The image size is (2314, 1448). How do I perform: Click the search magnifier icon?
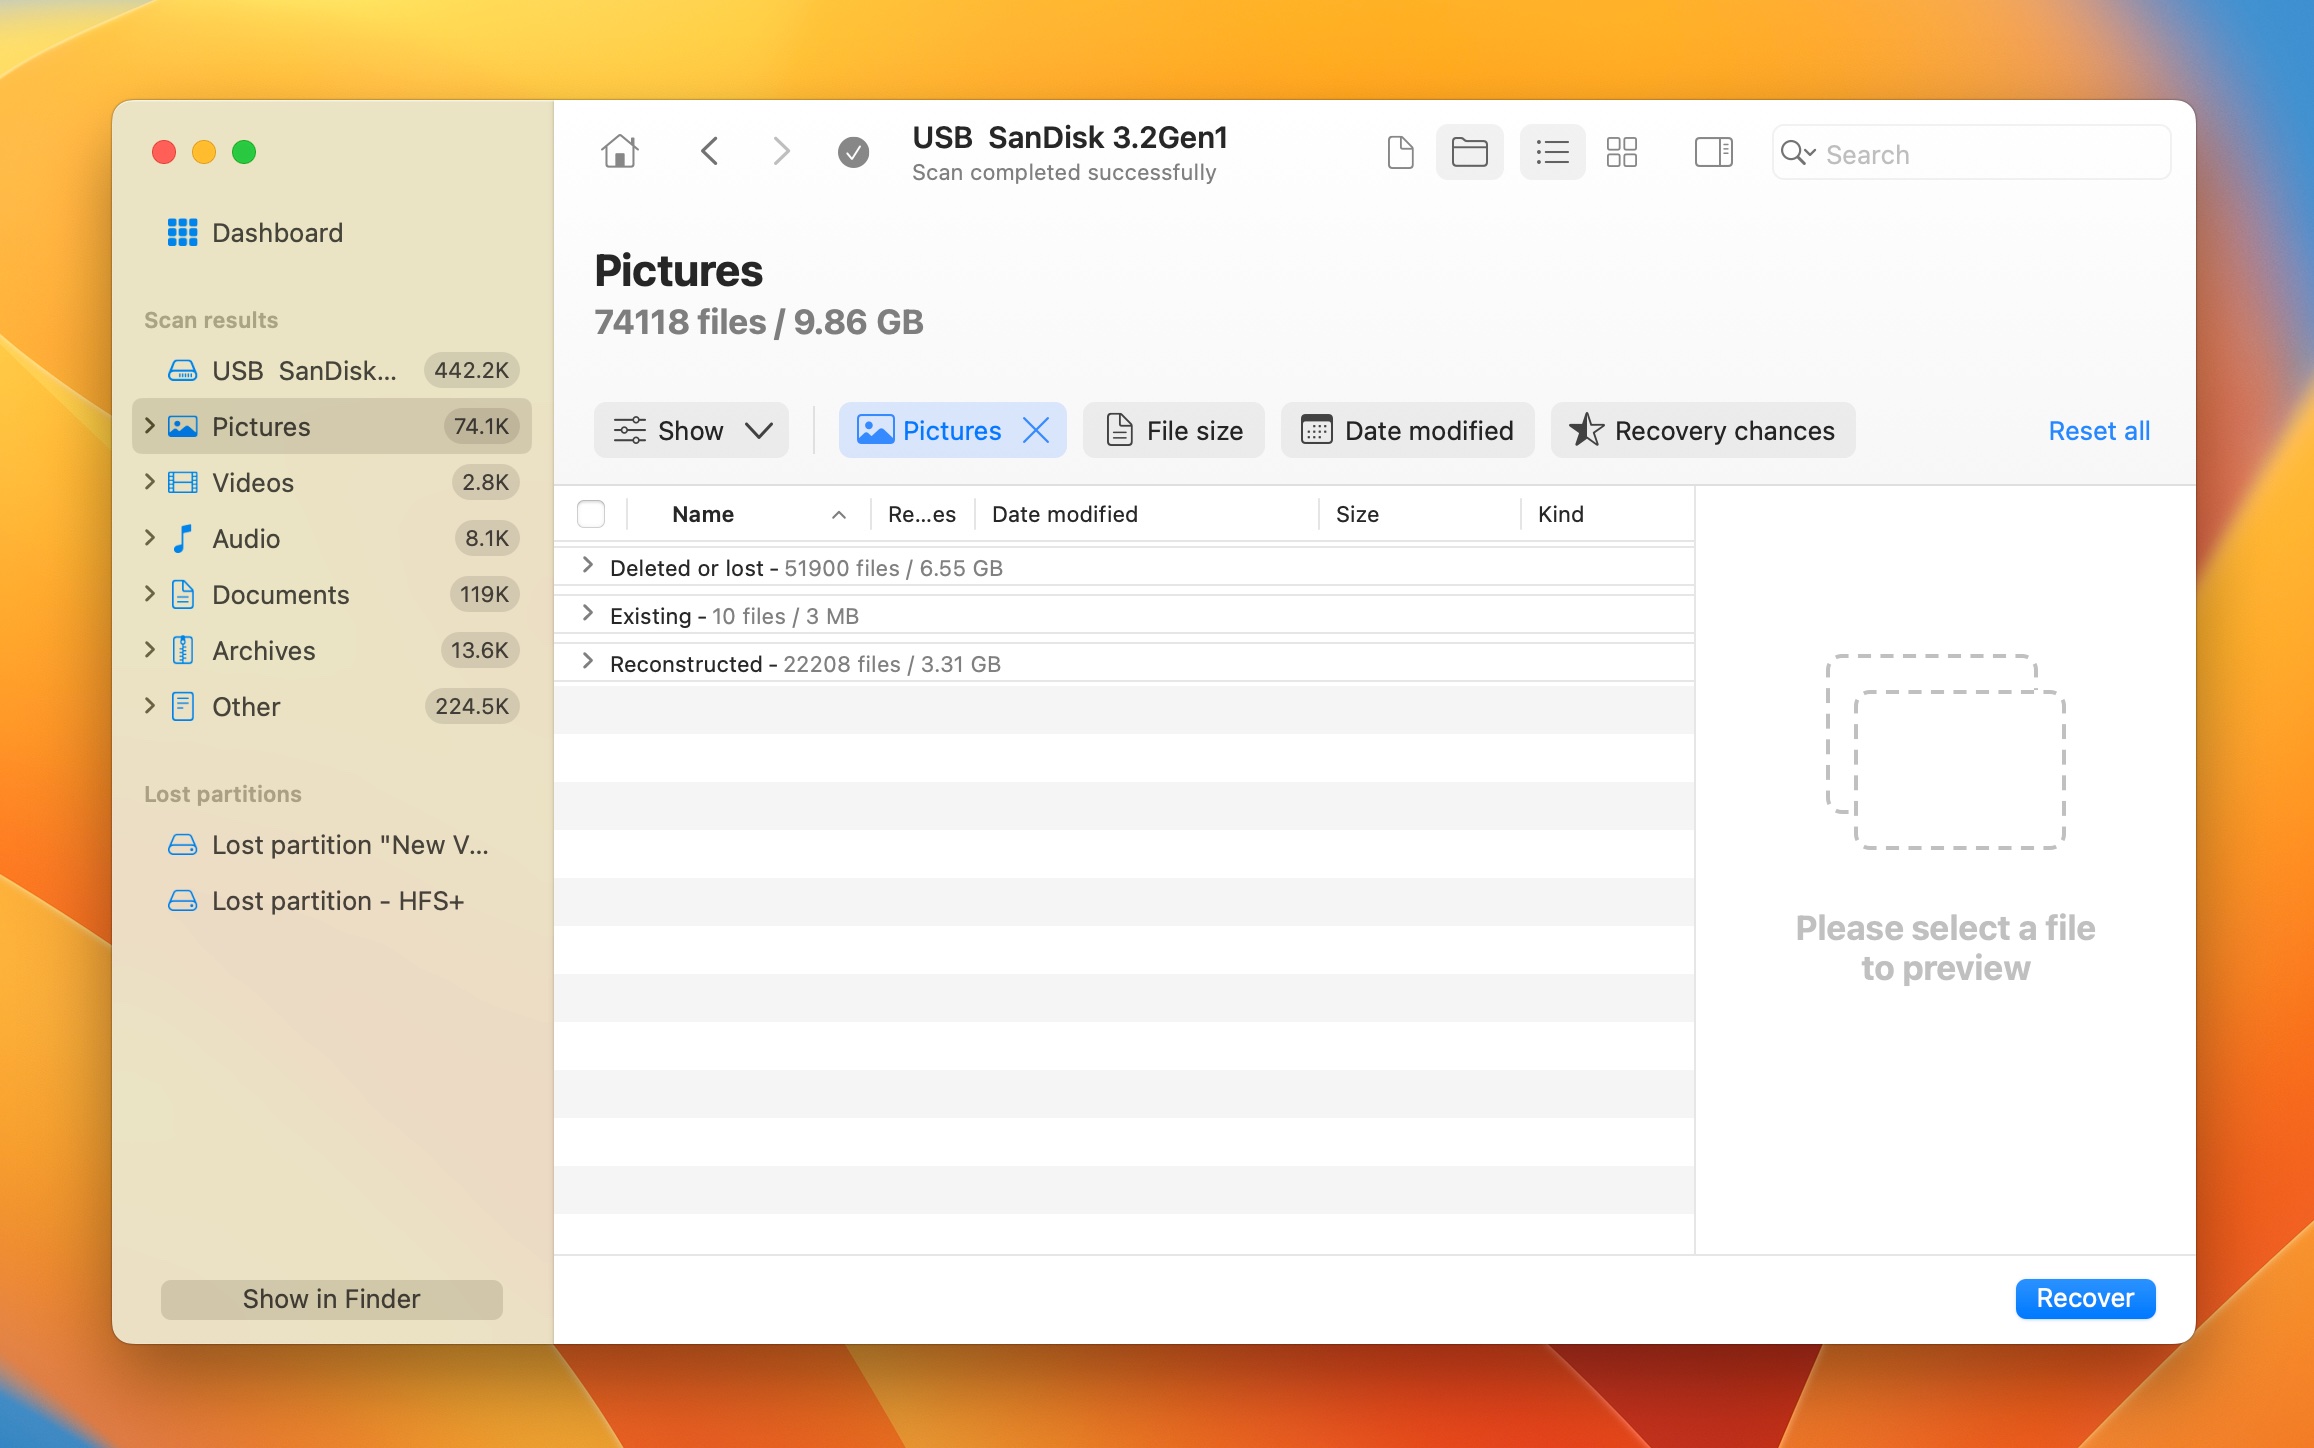point(1797,153)
